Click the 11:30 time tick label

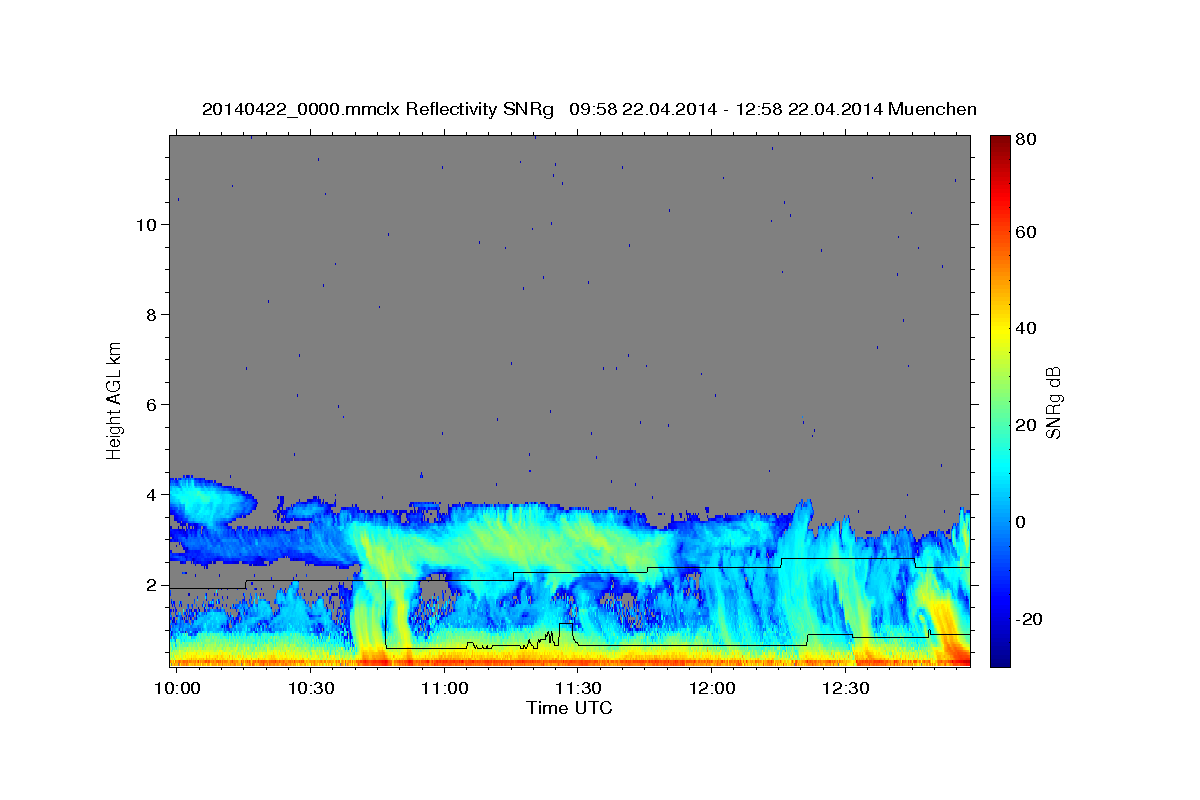pos(578,689)
